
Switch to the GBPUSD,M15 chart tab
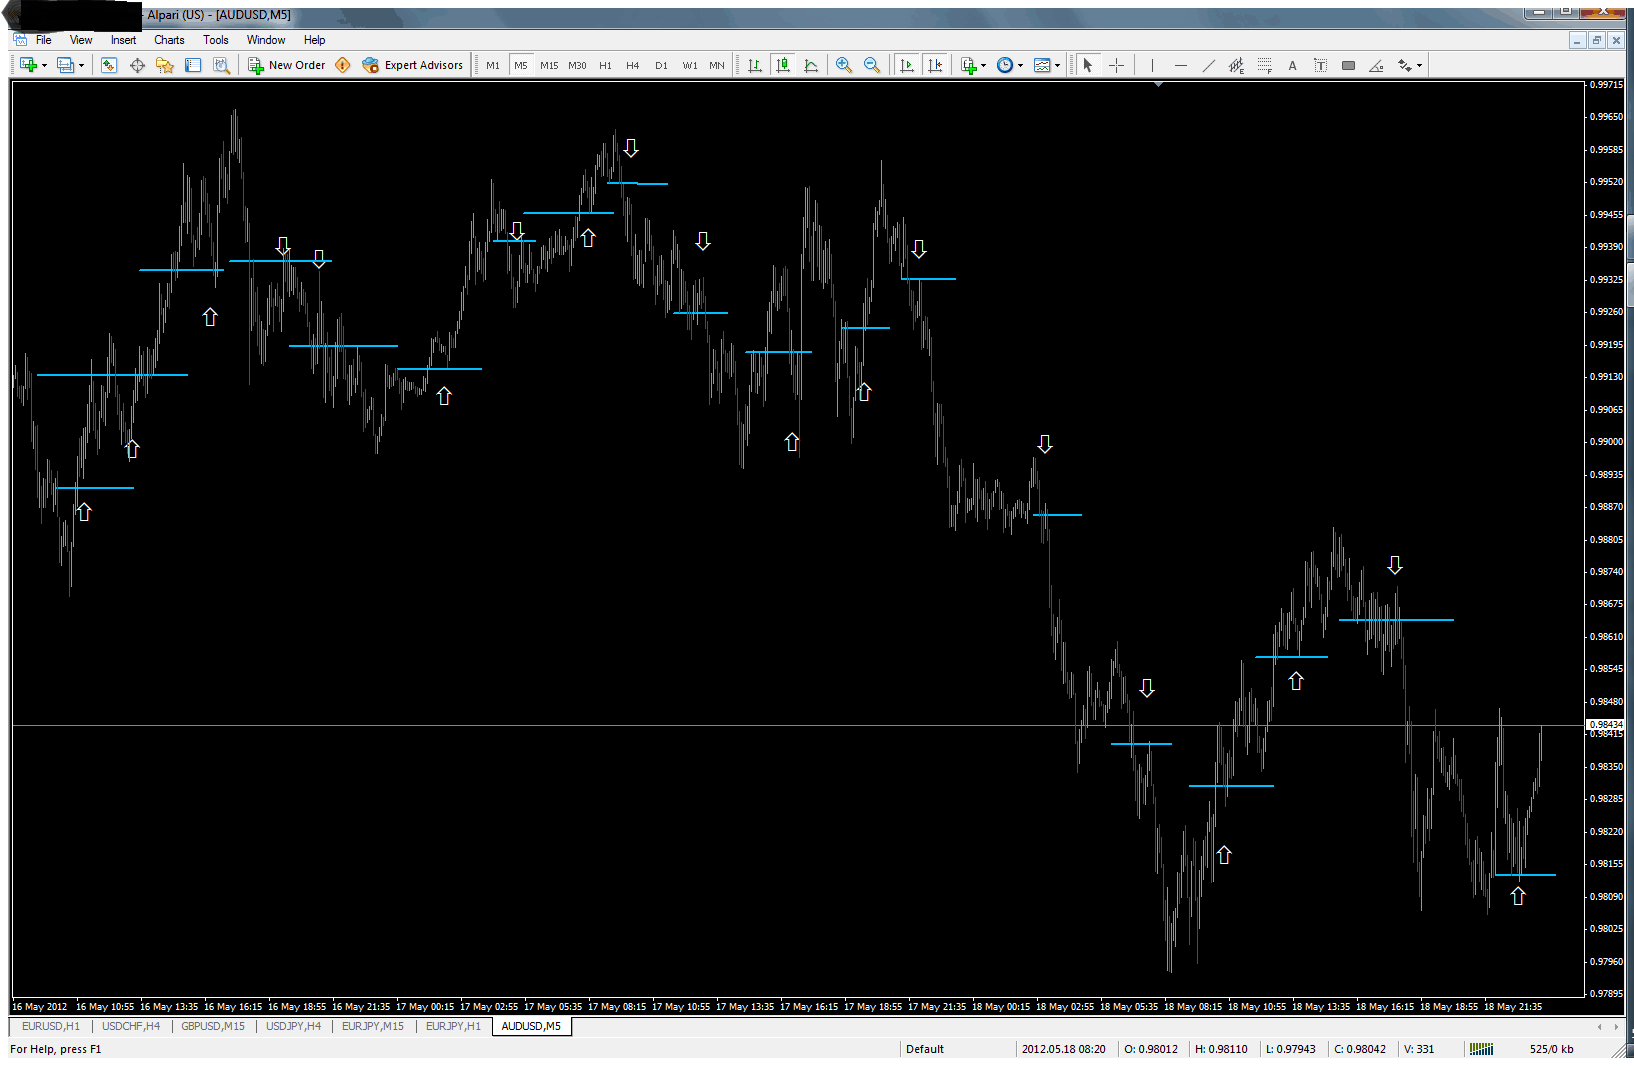click(x=213, y=1026)
